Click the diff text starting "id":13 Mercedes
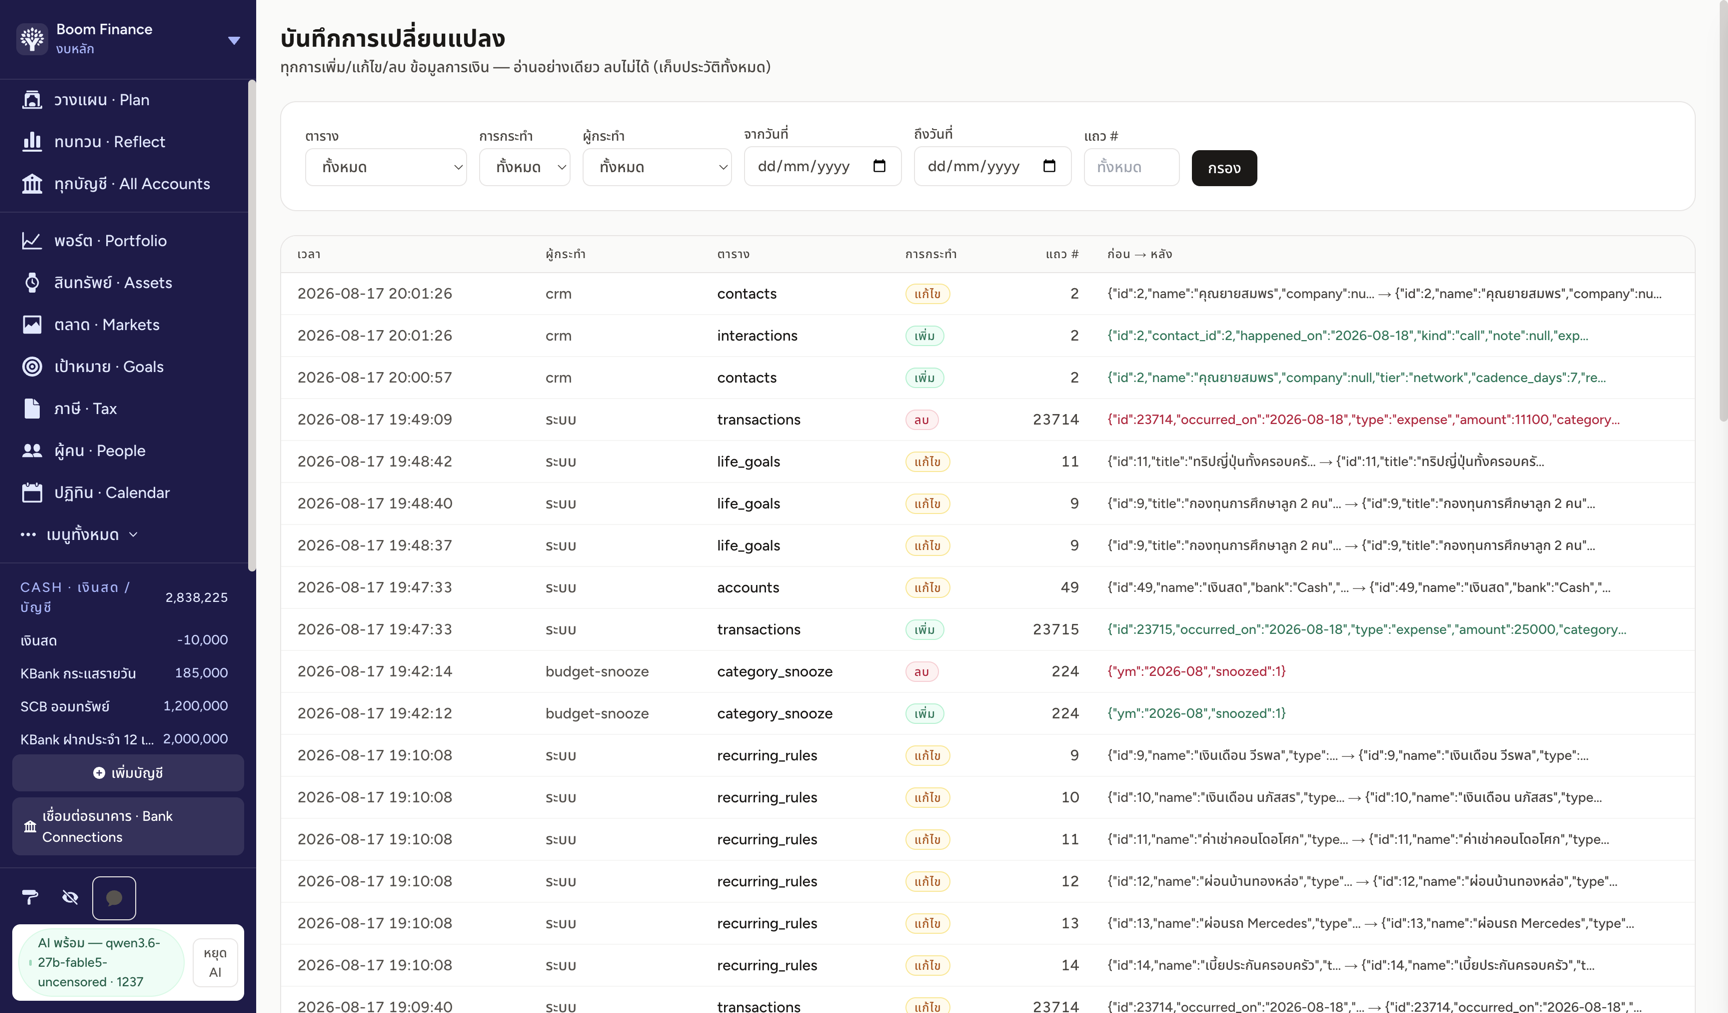Screen dimensions: 1728x1013 (1370, 923)
